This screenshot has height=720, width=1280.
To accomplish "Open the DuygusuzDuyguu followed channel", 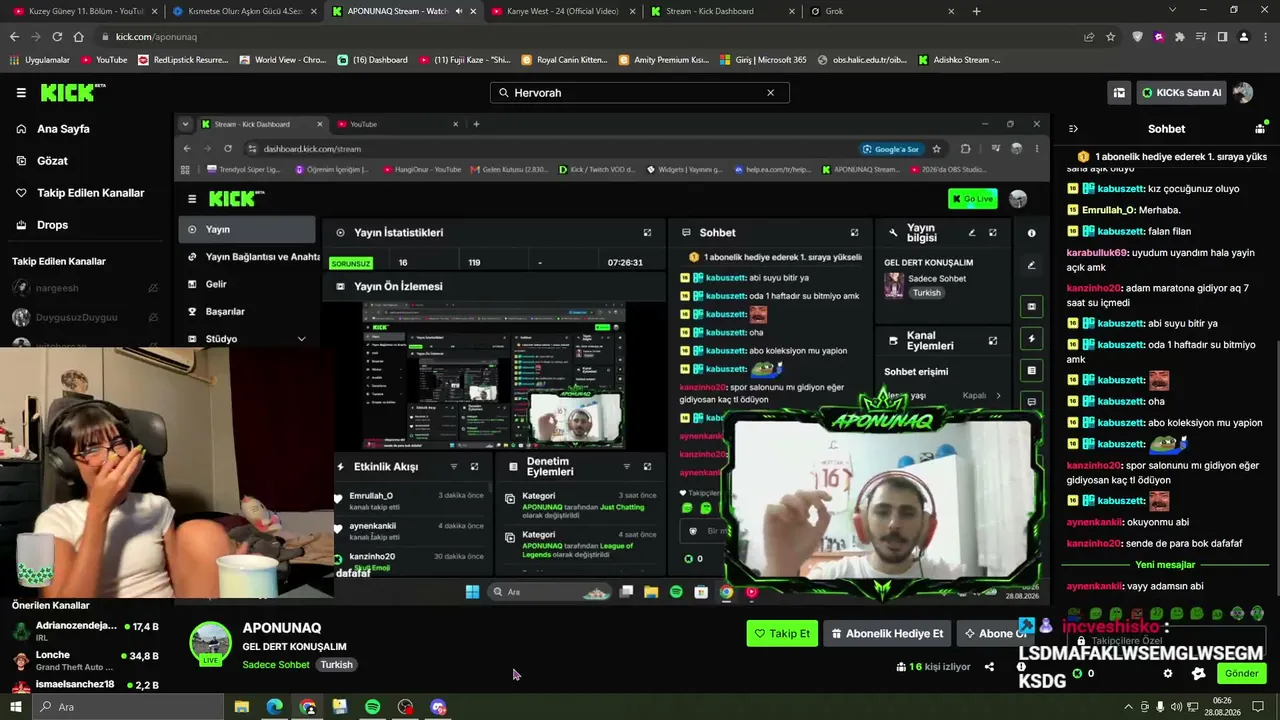I will pos(84,317).
